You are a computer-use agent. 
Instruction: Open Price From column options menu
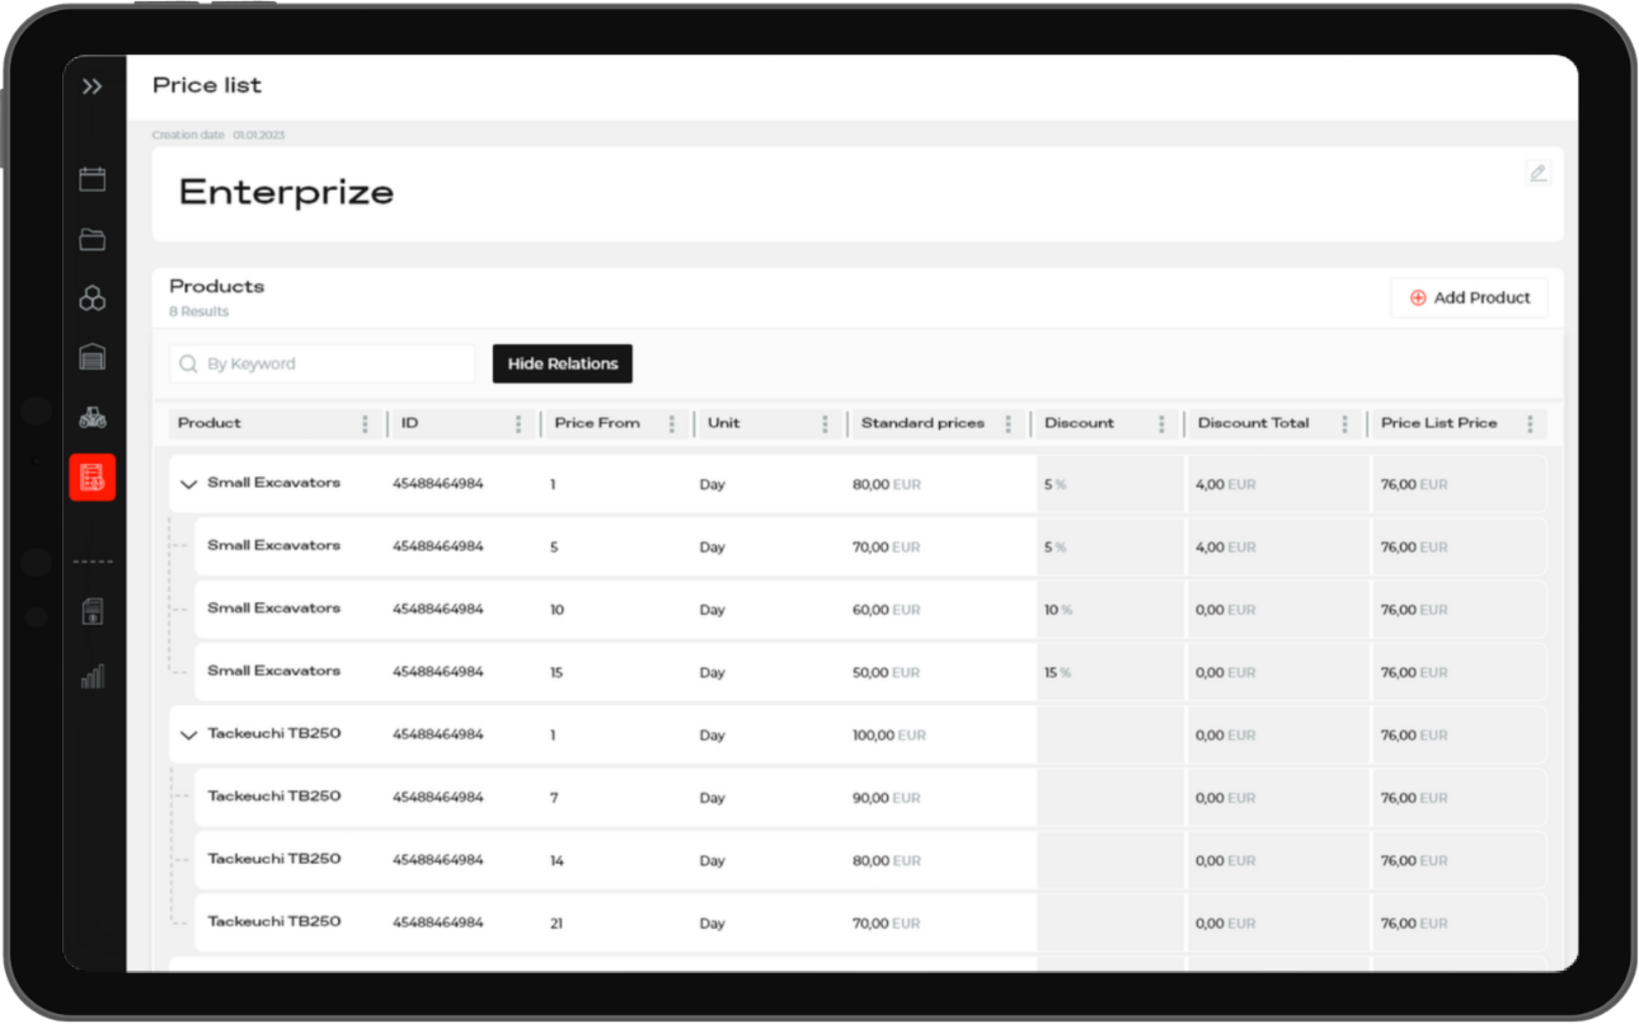[672, 424]
